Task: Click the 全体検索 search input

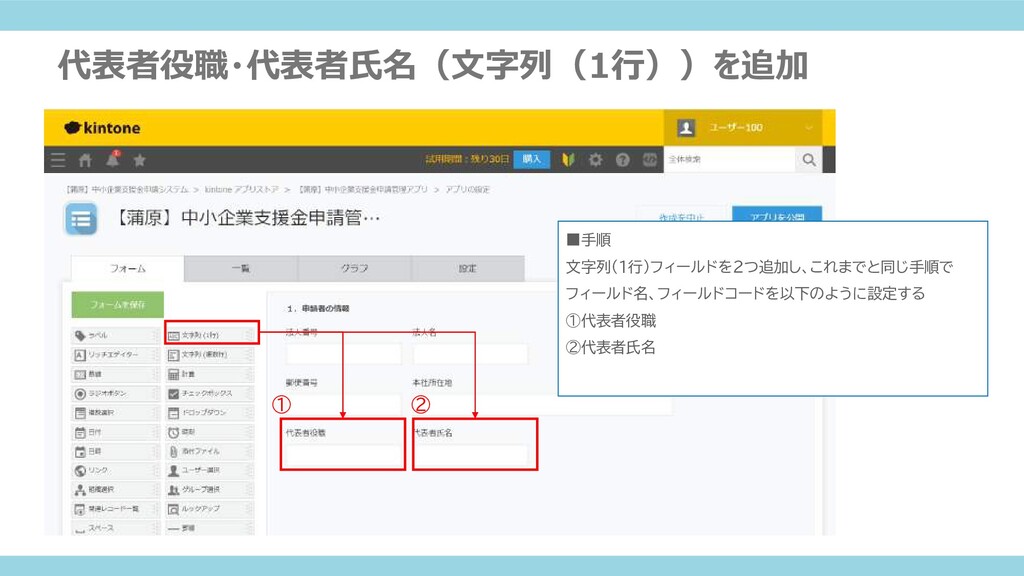Action: coord(729,159)
